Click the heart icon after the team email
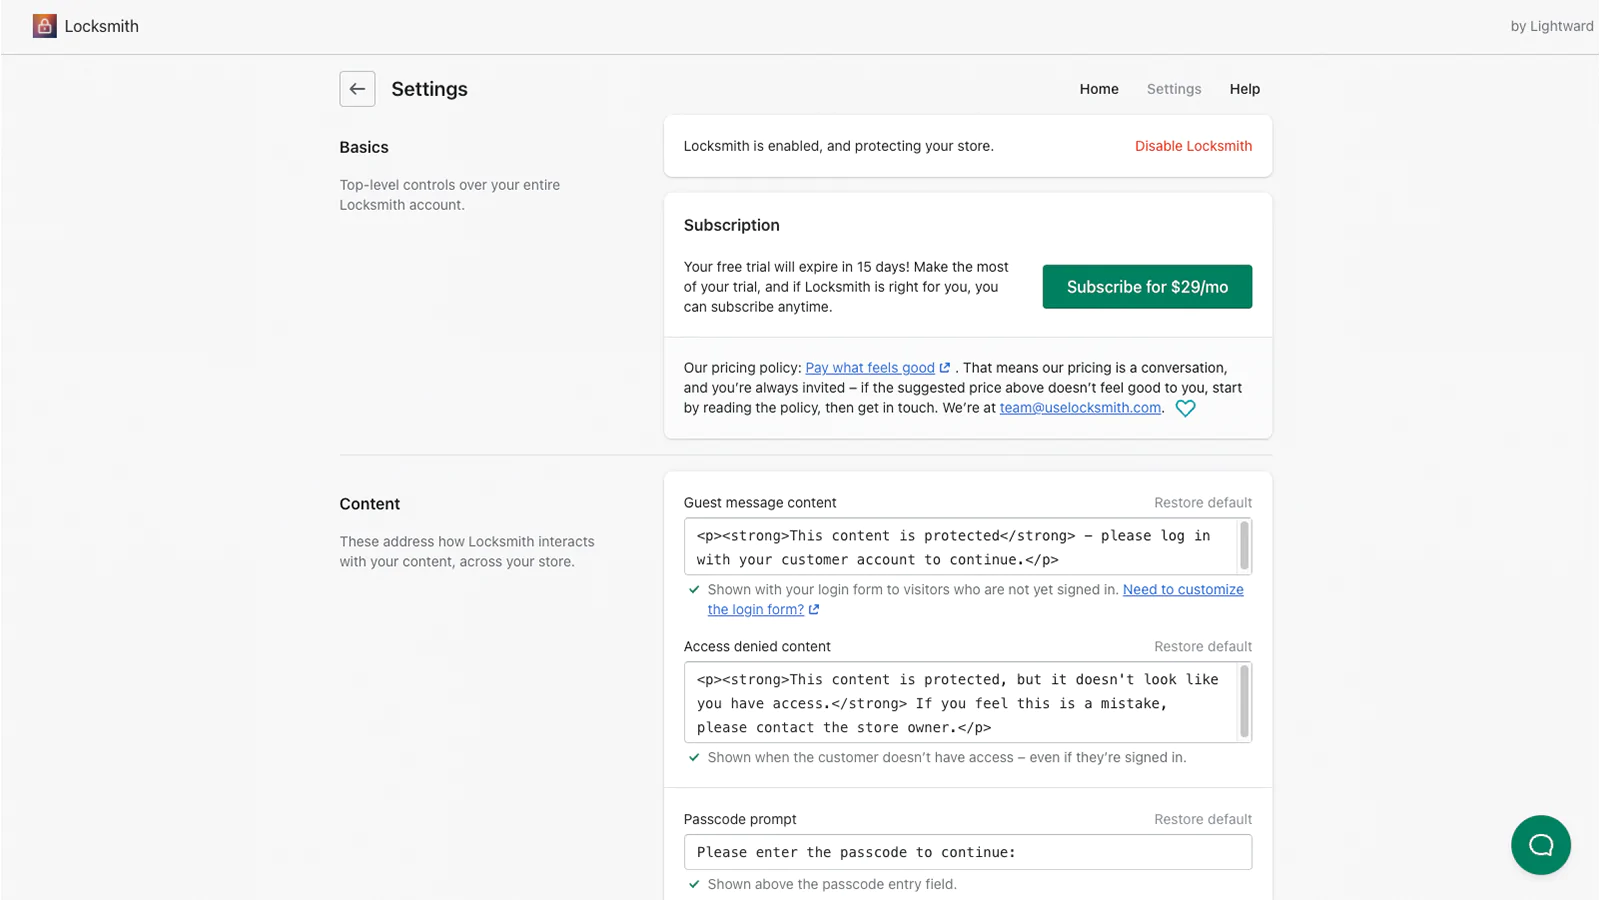Image resolution: width=1600 pixels, height=900 pixels. (x=1185, y=408)
